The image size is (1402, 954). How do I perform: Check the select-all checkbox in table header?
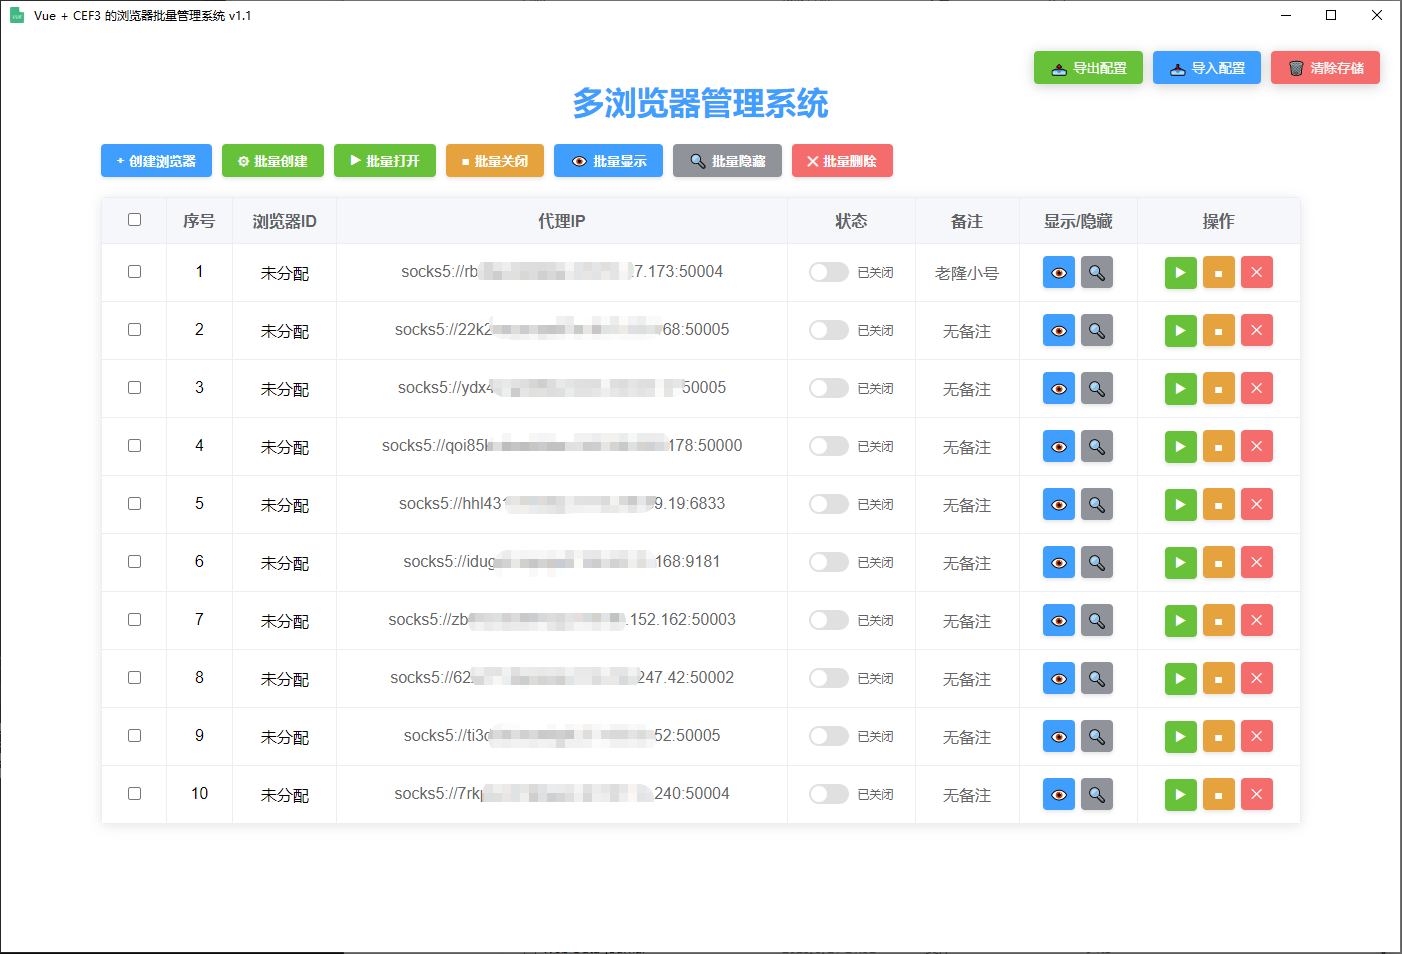tap(134, 220)
